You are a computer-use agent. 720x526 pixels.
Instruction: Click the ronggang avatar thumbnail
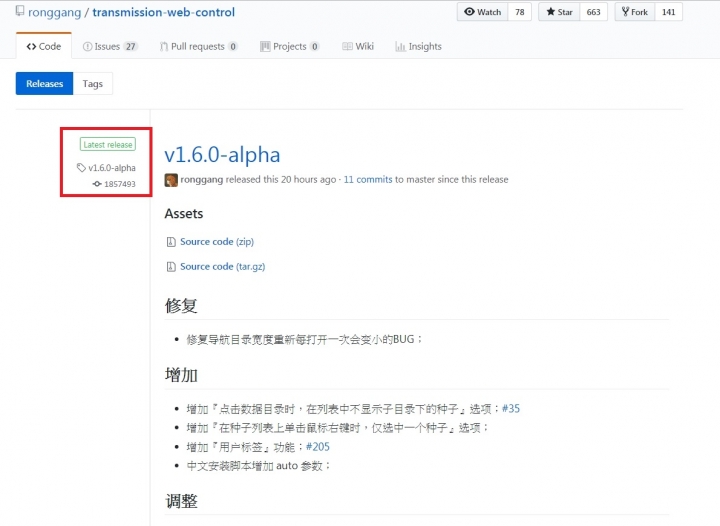(x=171, y=180)
